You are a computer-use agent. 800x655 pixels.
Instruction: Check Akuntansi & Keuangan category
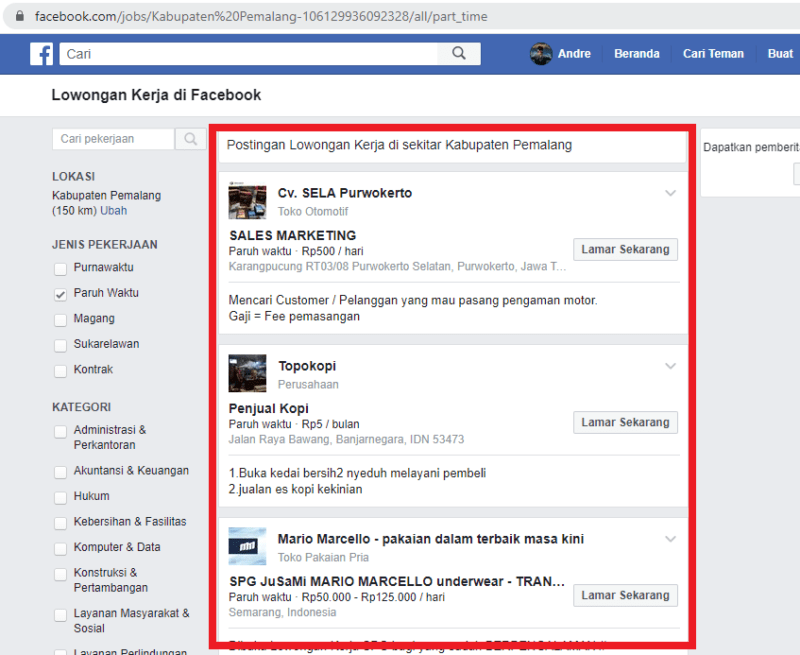[x=60, y=472]
